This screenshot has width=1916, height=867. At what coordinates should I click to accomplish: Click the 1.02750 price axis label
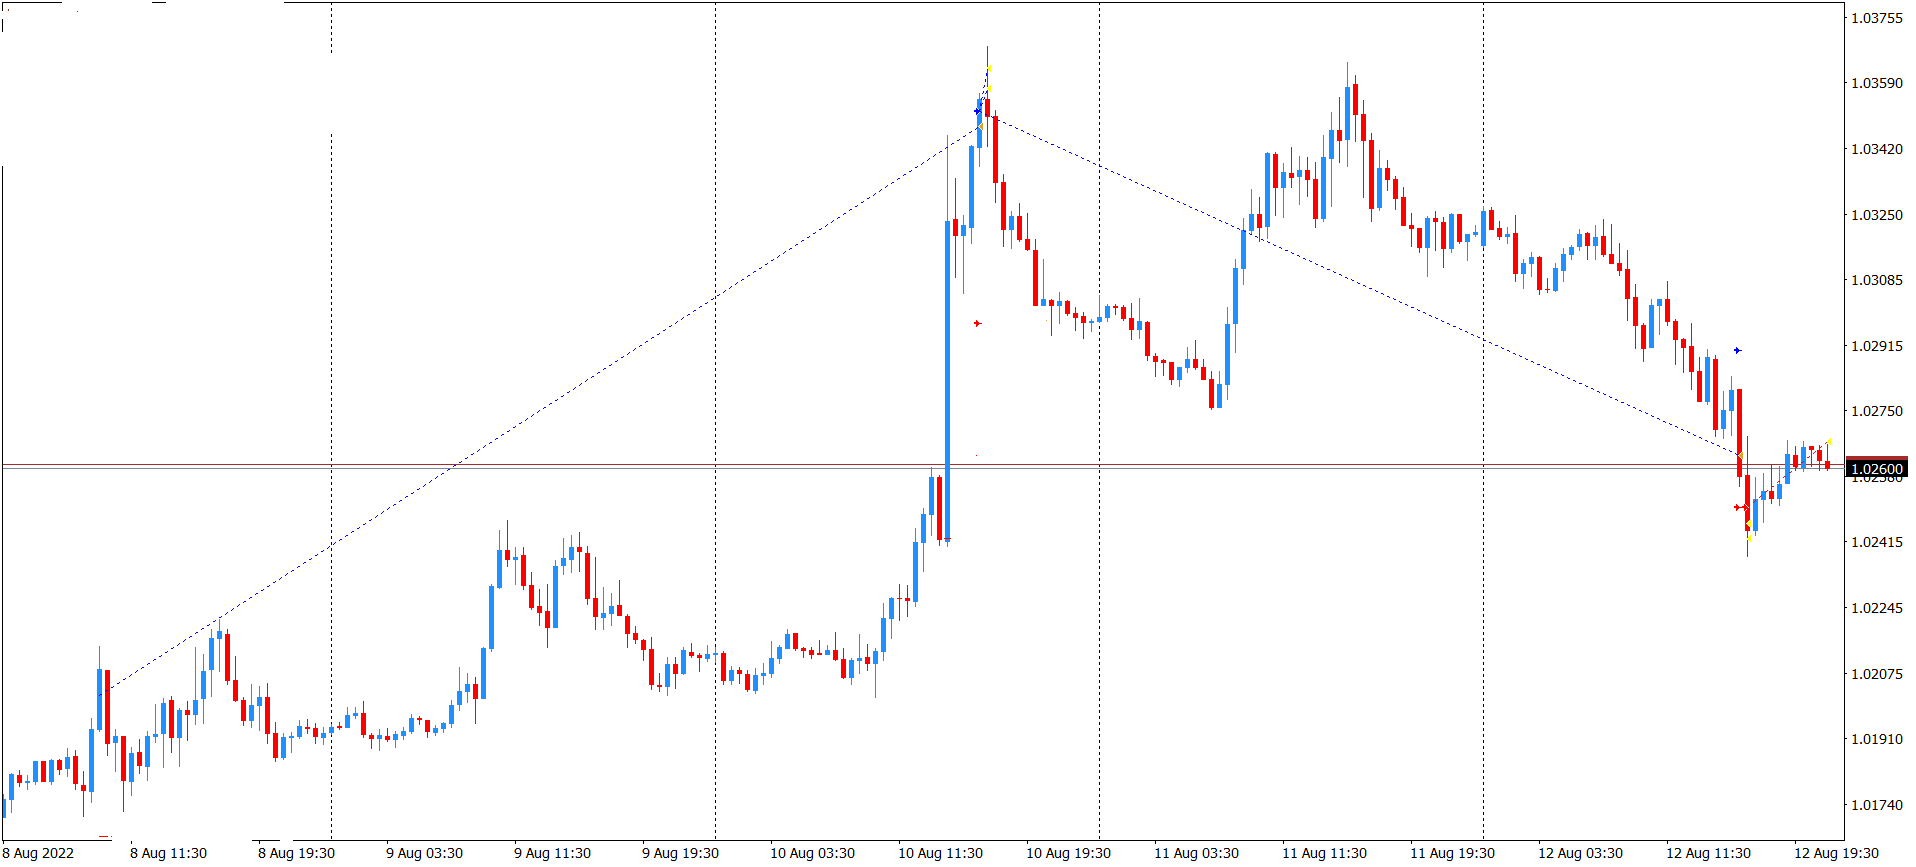[x=1877, y=411]
